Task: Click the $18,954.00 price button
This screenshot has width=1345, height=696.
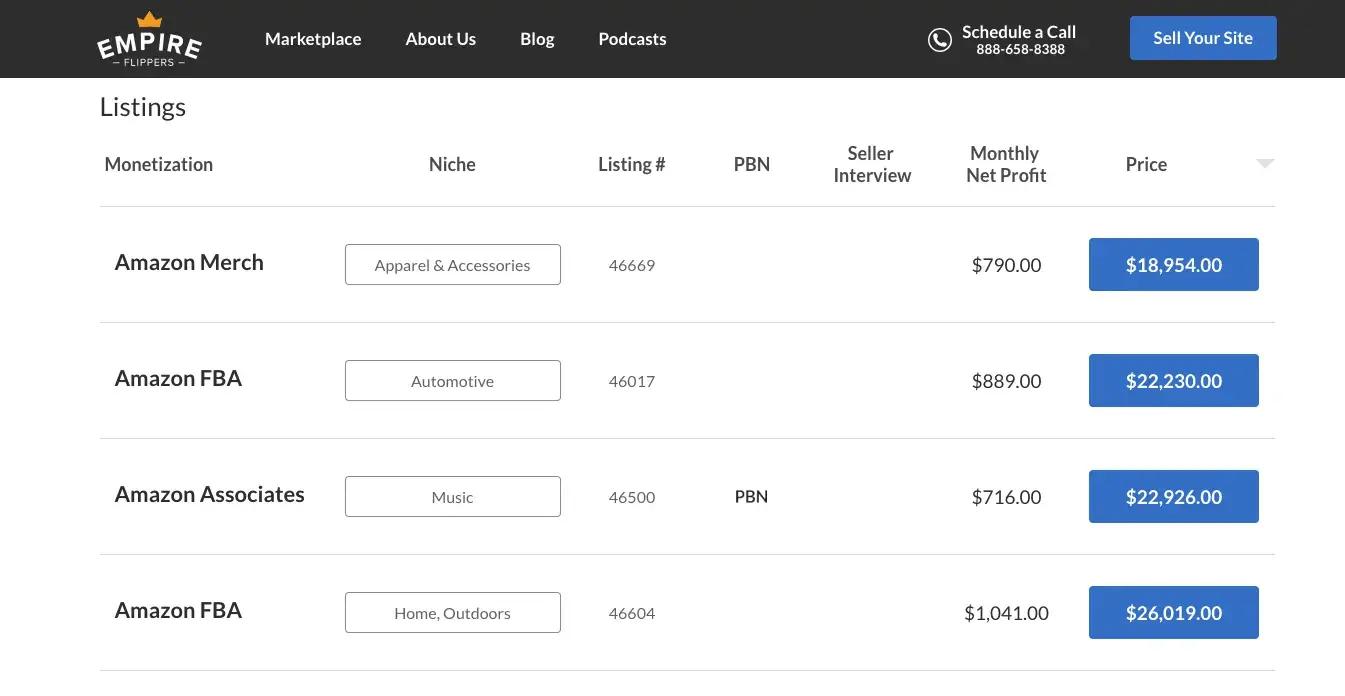Action: tap(1173, 265)
